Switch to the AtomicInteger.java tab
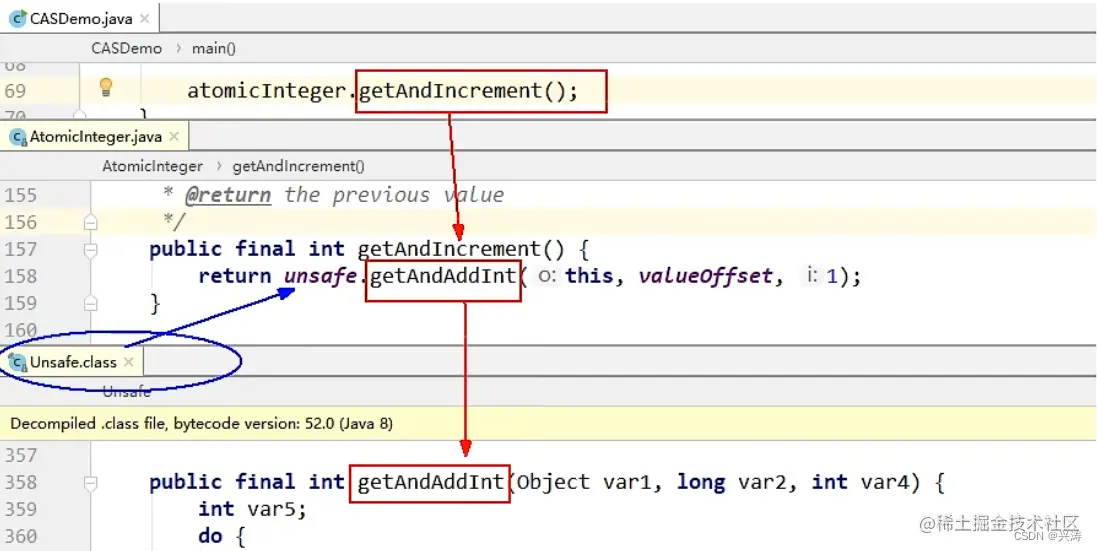The height and width of the screenshot is (551, 1097). [x=95, y=136]
